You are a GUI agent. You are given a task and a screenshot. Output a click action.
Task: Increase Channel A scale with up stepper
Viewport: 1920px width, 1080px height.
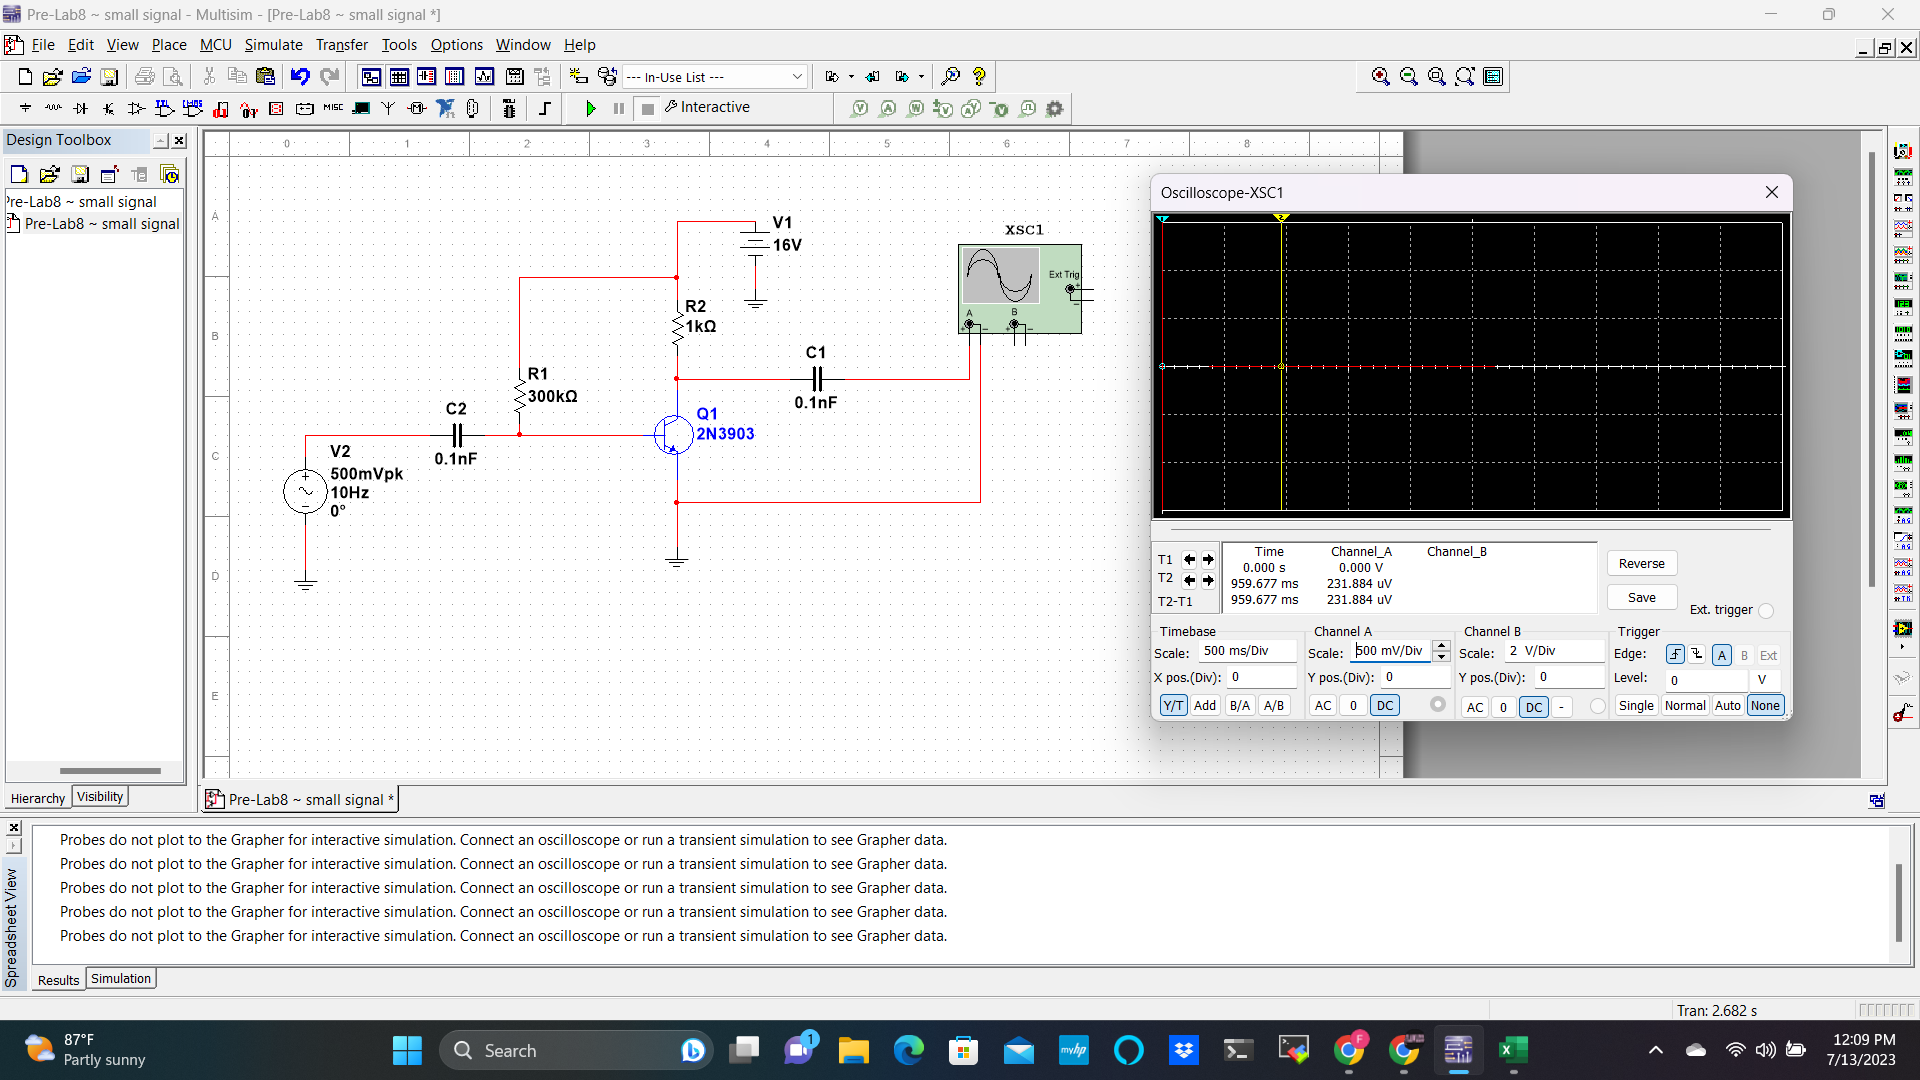(x=1441, y=645)
